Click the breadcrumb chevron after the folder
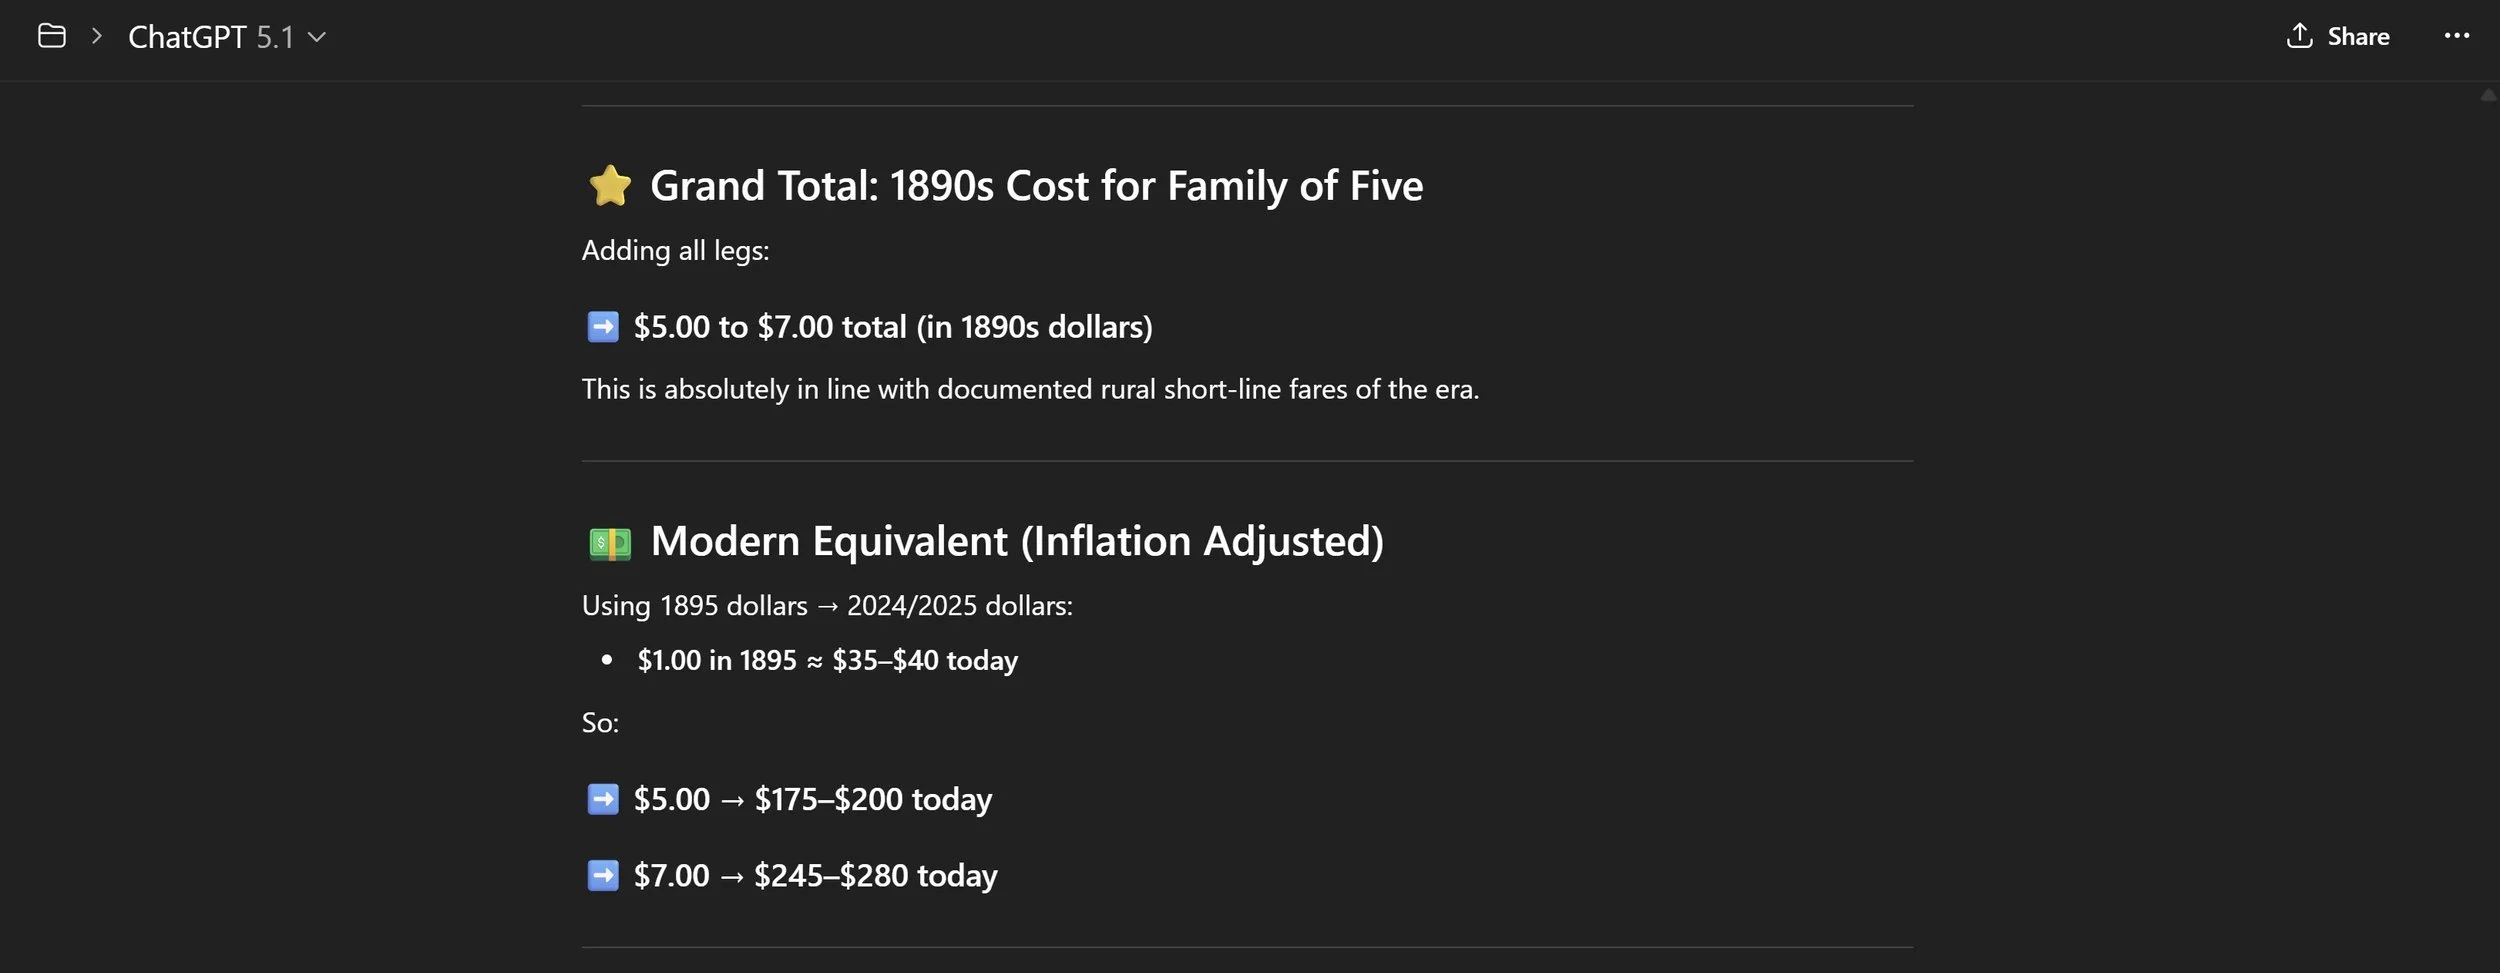 point(97,37)
